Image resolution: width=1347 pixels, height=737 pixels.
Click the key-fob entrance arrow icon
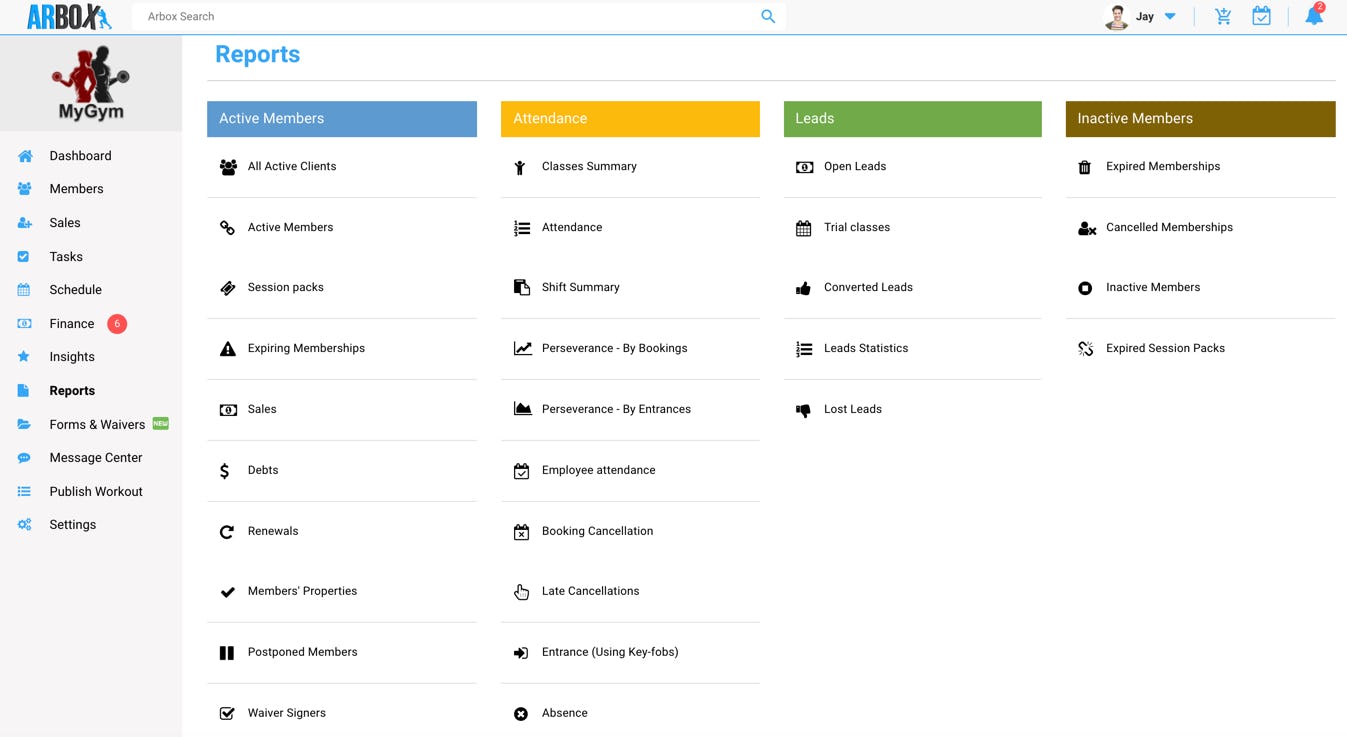click(x=520, y=652)
